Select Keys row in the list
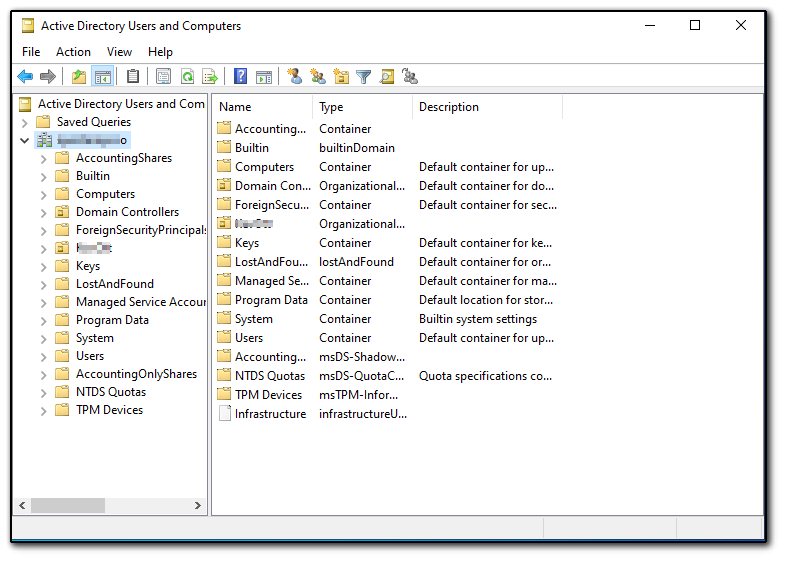Viewport: 785px width, 561px height. click(387, 243)
